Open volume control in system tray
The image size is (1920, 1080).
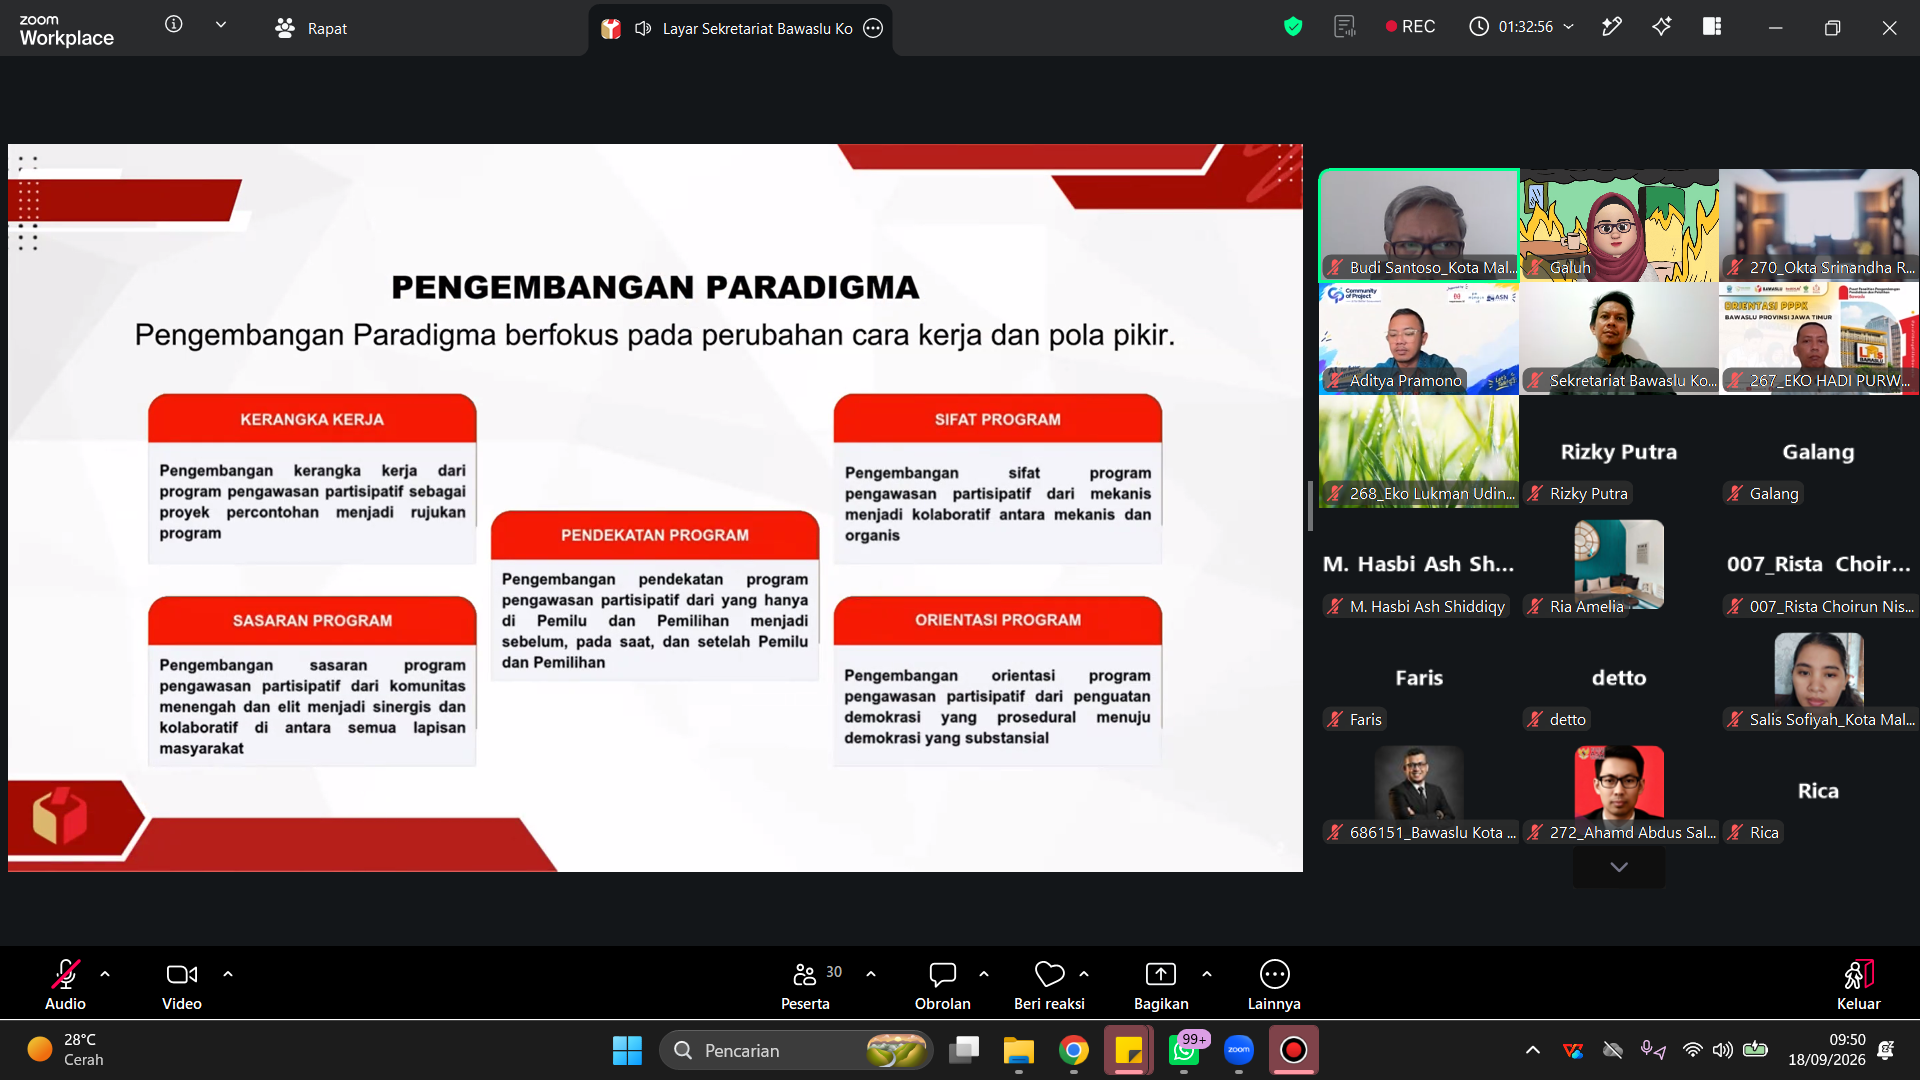pyautogui.click(x=1722, y=1050)
